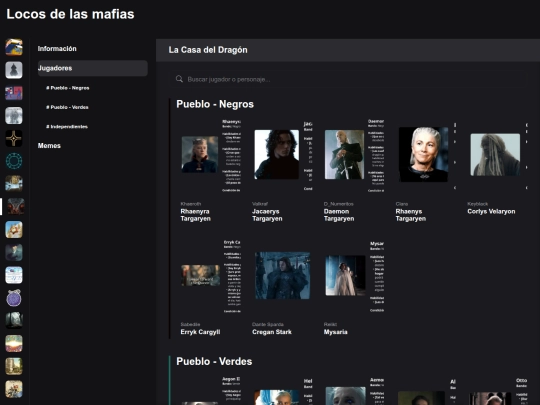Open the orange sky game icon
This screenshot has width=540, height=405.
click(14, 230)
